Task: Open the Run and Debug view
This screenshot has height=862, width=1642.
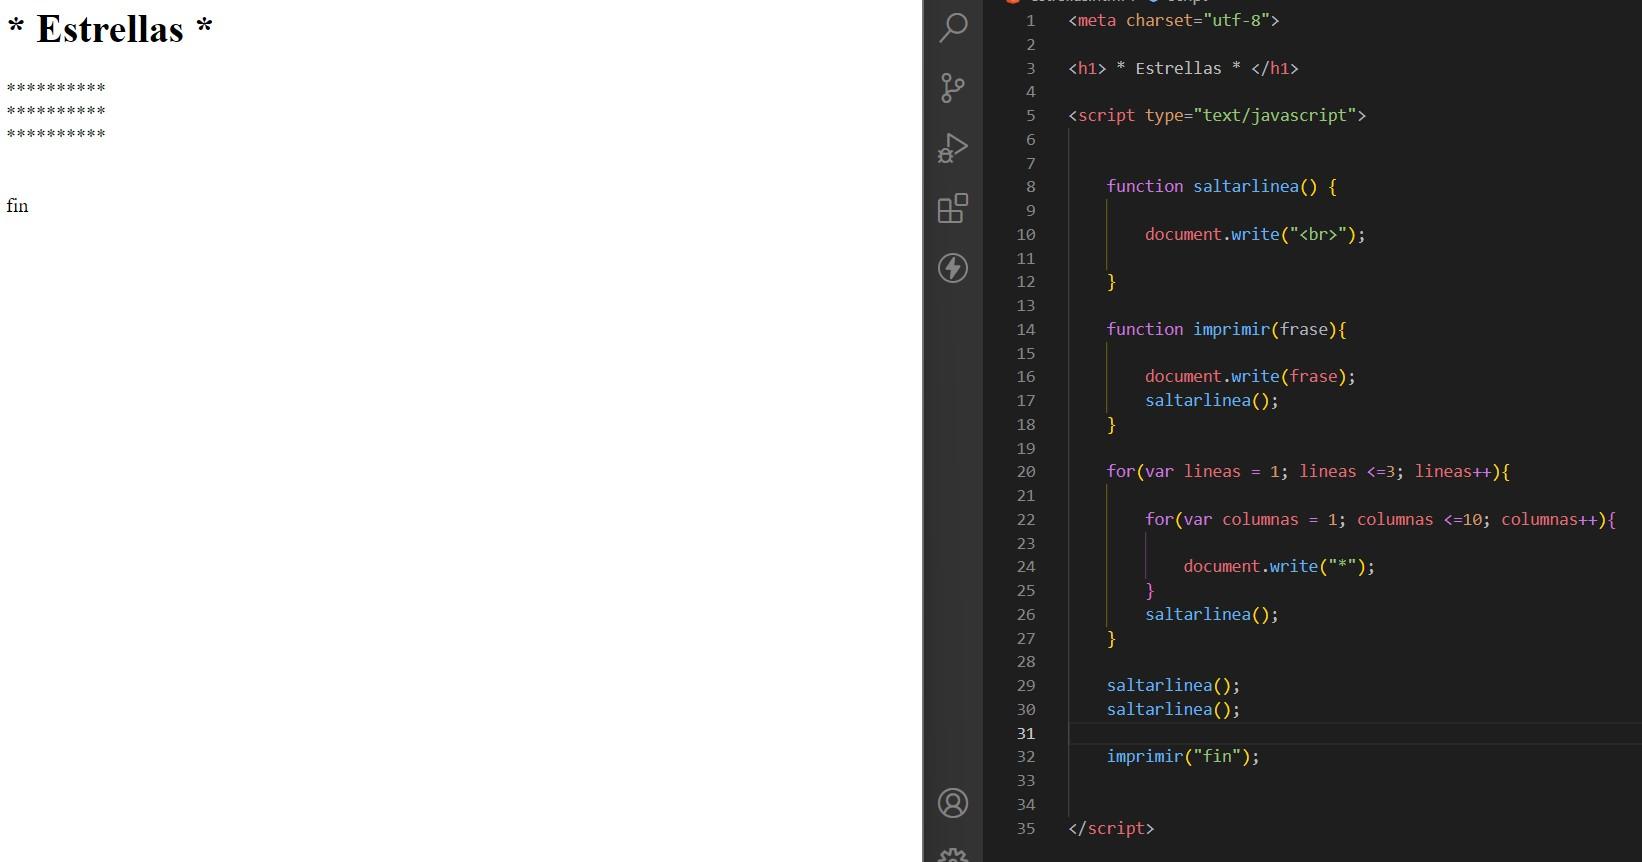Action: pos(953,148)
